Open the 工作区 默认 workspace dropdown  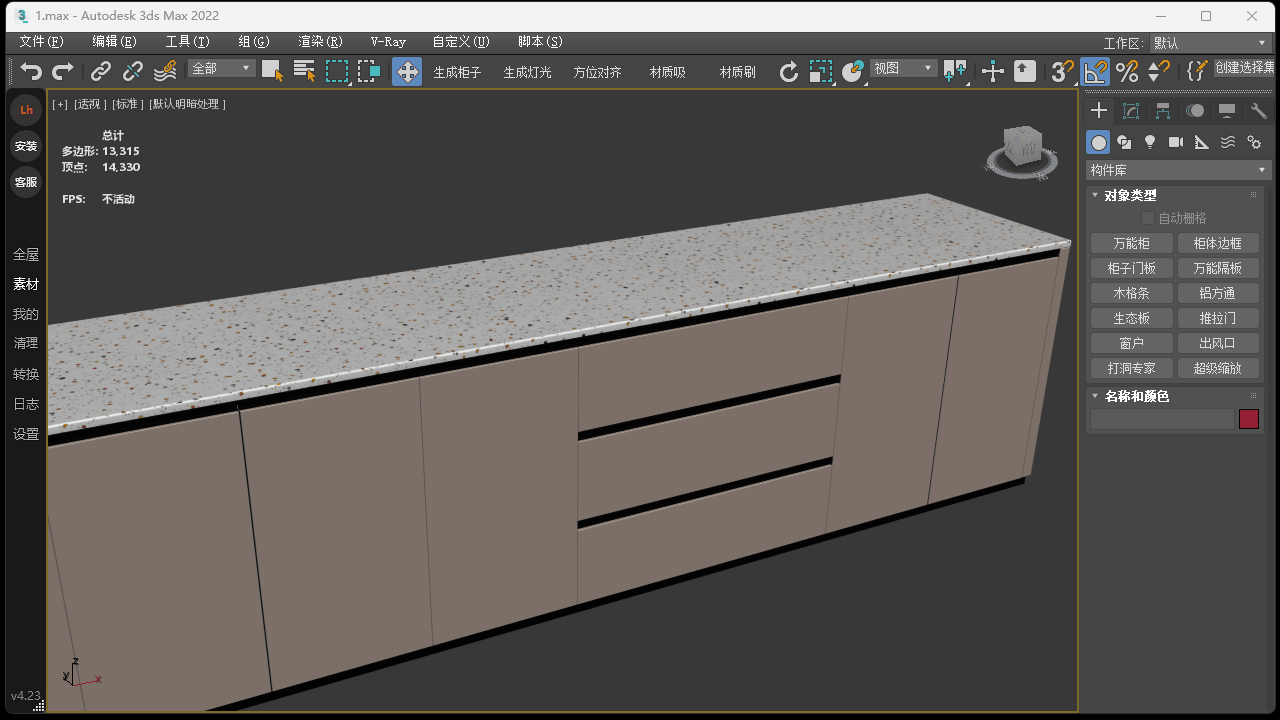tap(1210, 43)
